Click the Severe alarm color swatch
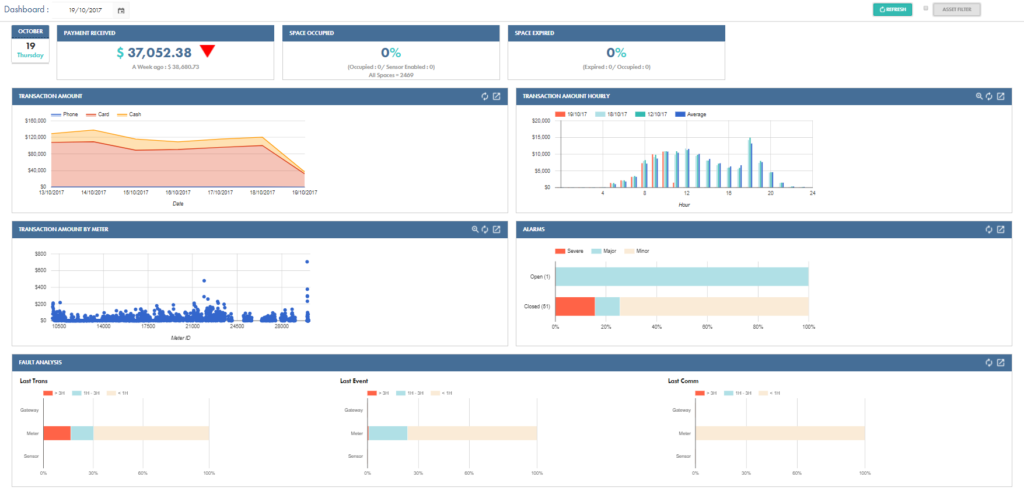1024x494 pixels. [x=560, y=250]
